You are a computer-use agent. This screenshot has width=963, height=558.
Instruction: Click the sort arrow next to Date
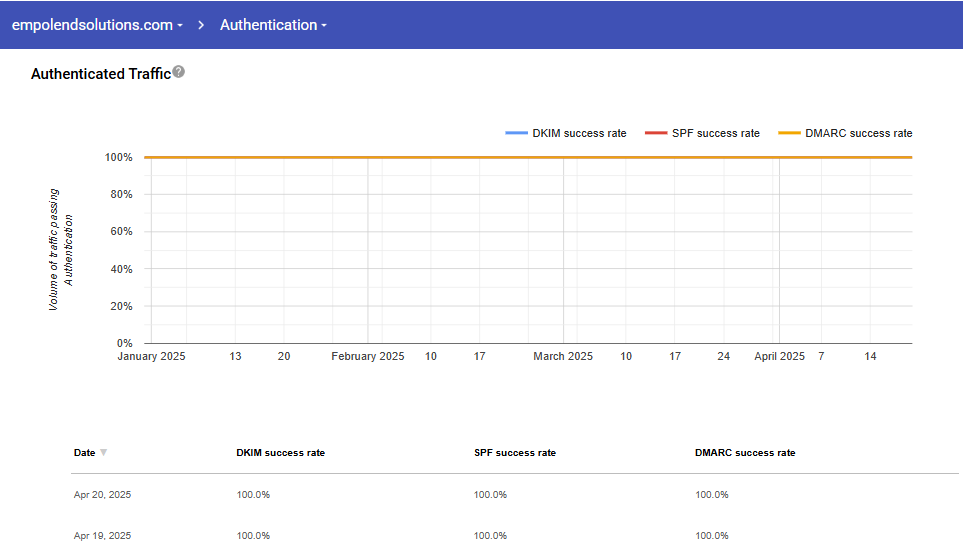pos(103,453)
